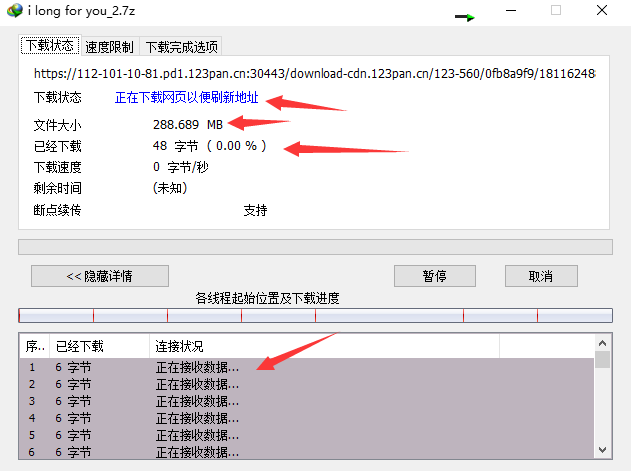Viewport: 631px width, 471px height.
Task: Open the 速度限制 tab
Action: (109, 47)
